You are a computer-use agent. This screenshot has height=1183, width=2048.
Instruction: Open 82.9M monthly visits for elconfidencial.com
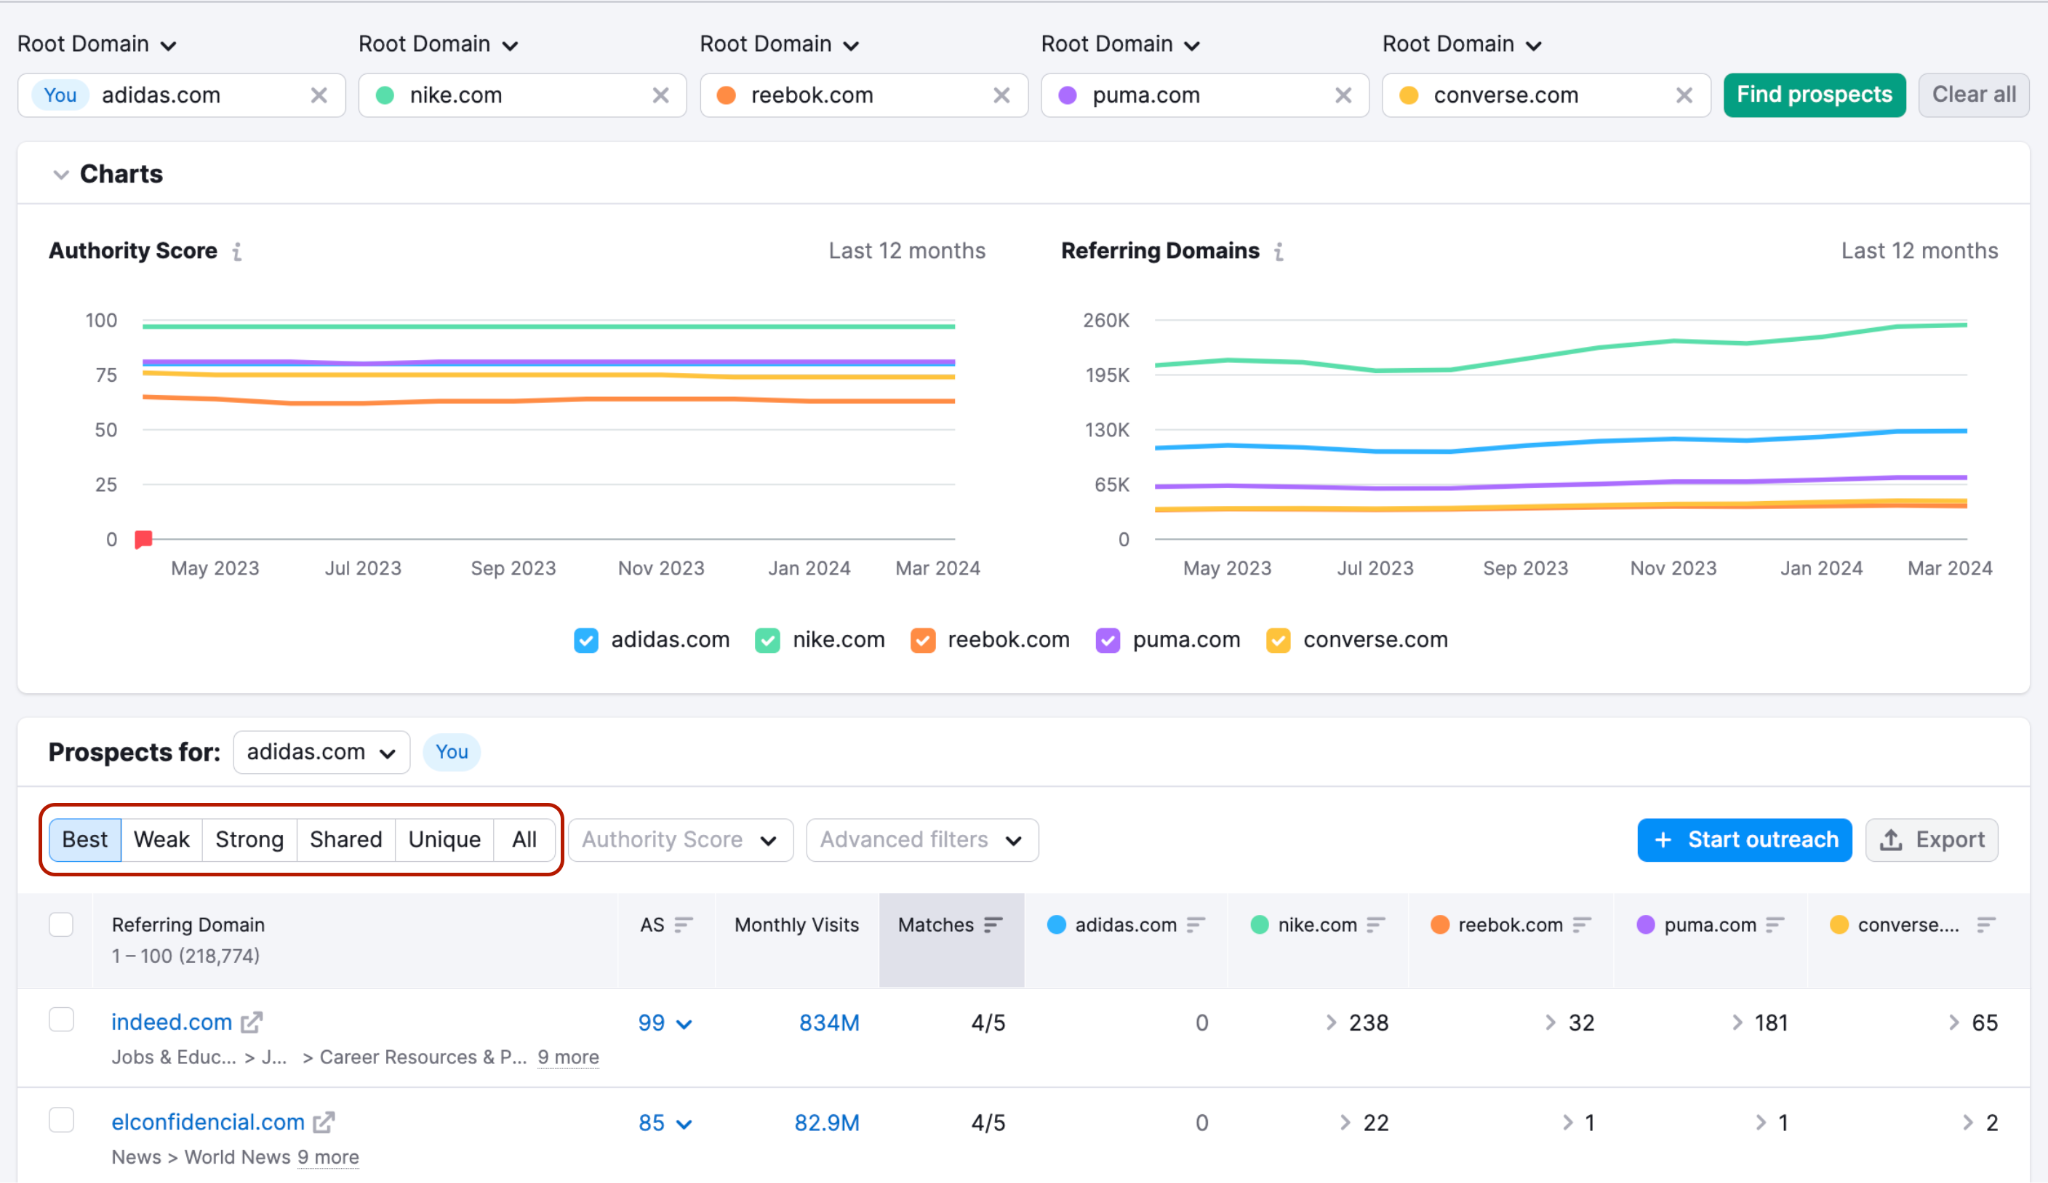(827, 1123)
